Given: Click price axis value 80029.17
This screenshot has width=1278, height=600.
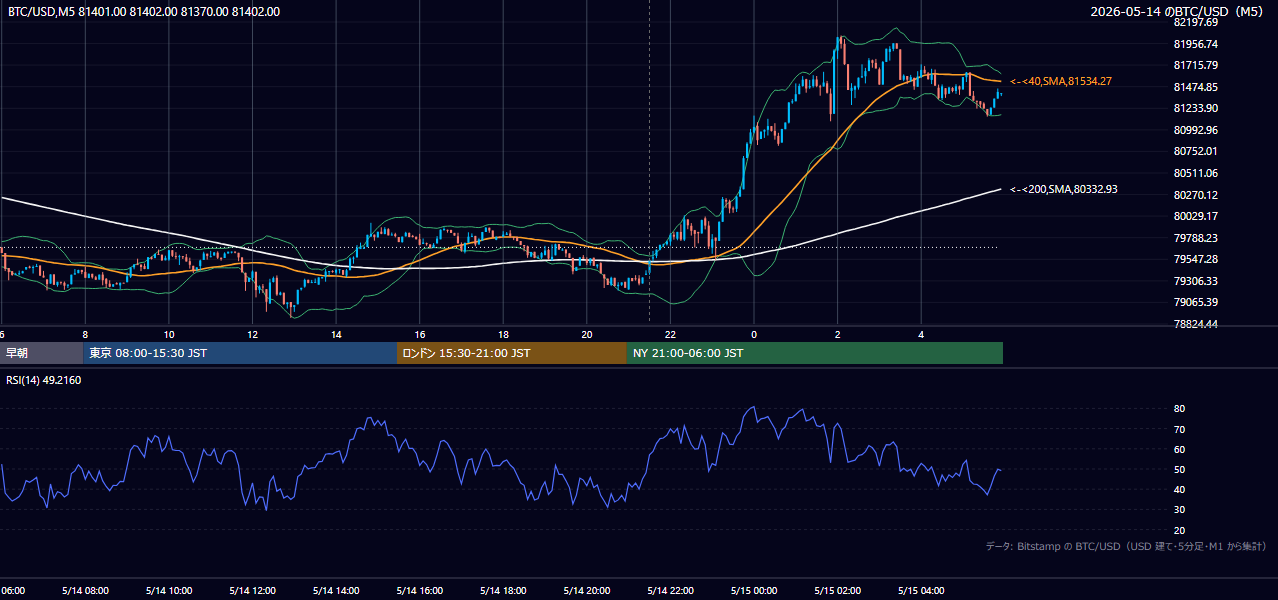Looking at the screenshot, I should click(x=1195, y=216).
